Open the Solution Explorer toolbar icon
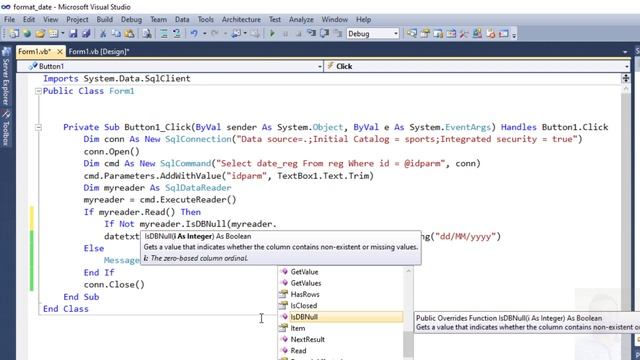 (x=412, y=33)
